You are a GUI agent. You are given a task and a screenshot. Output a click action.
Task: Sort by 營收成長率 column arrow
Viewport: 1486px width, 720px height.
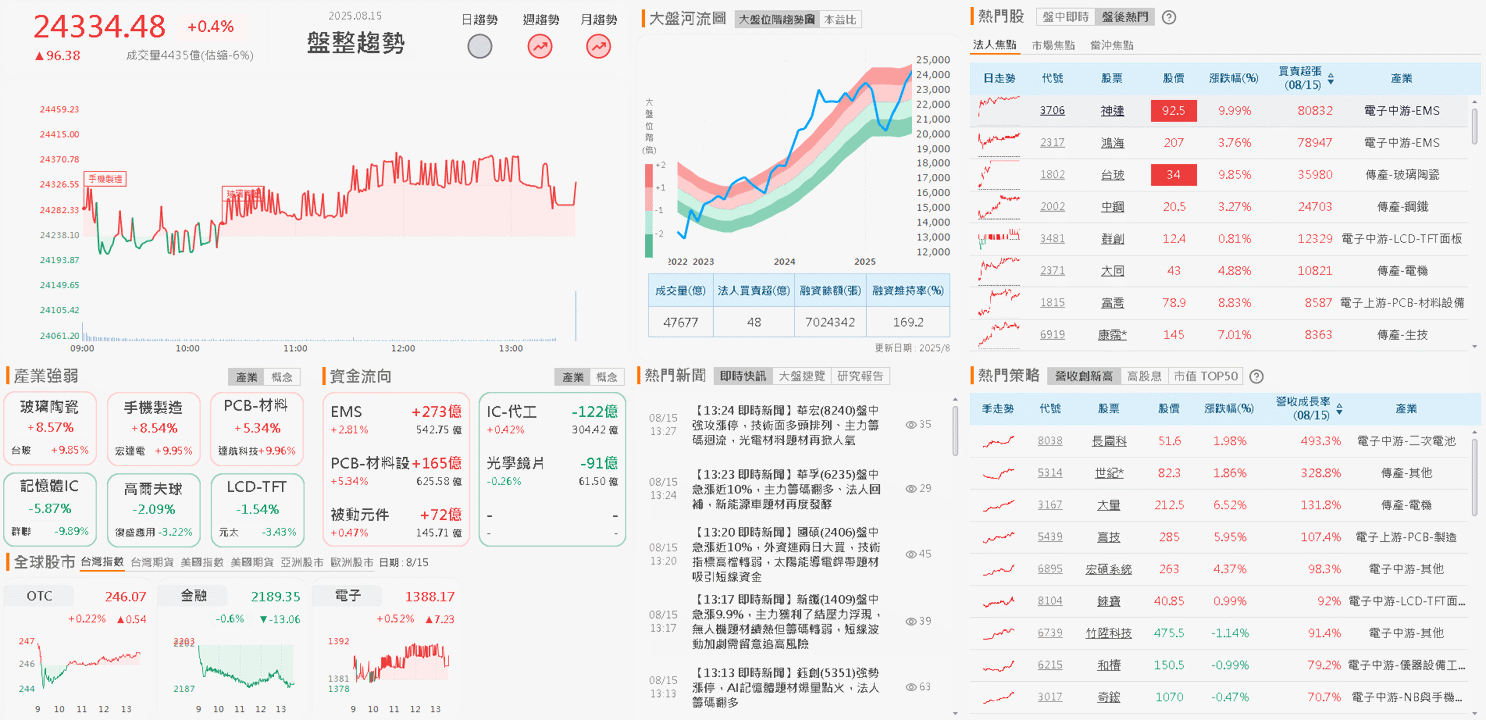1339,410
